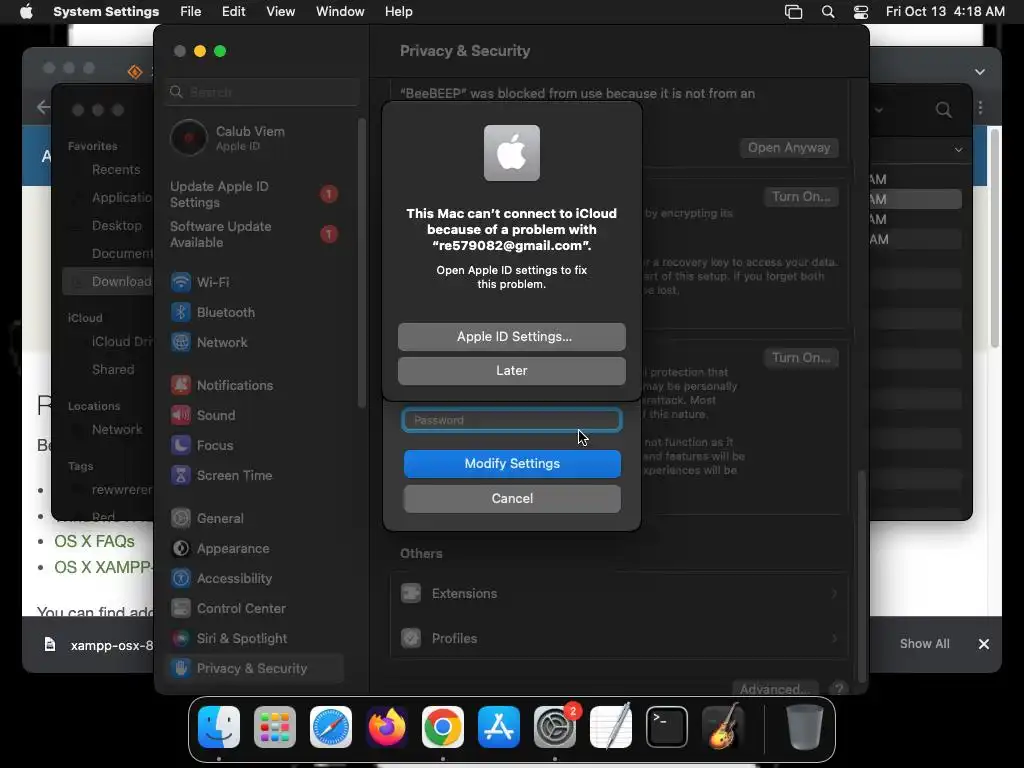Open Software Update Available notice
This screenshot has width=1024, height=768.
click(x=255, y=234)
